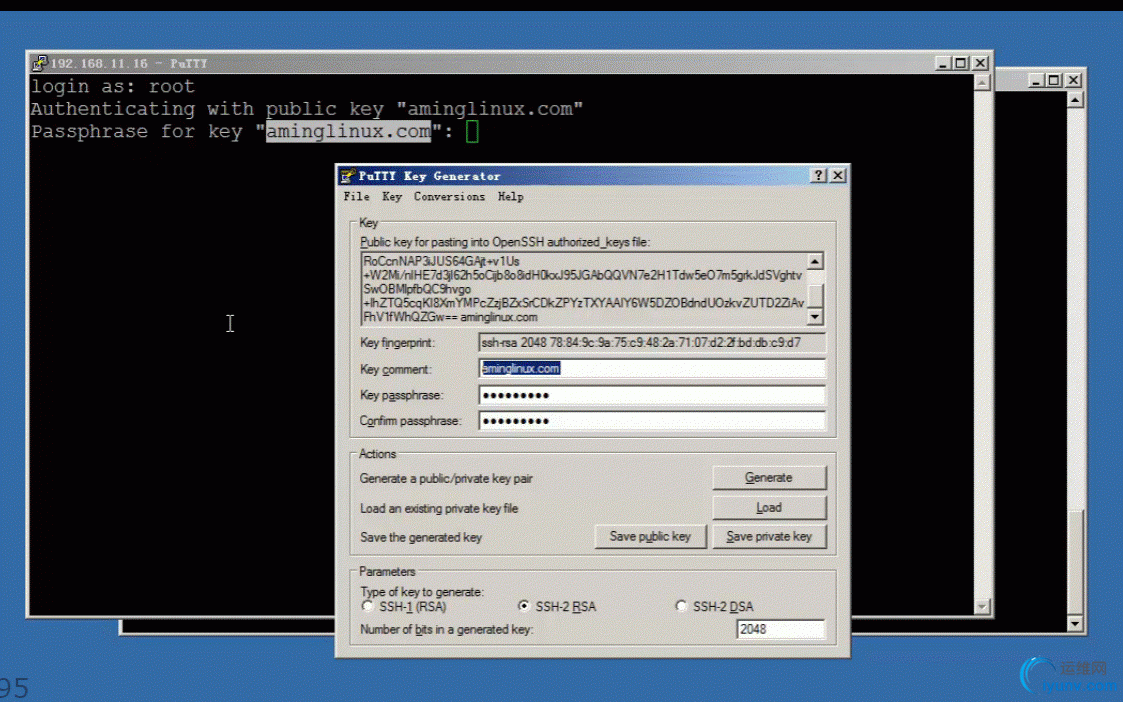1123x702 pixels.
Task: Click Load to open a private key
Action: pyautogui.click(x=769, y=508)
